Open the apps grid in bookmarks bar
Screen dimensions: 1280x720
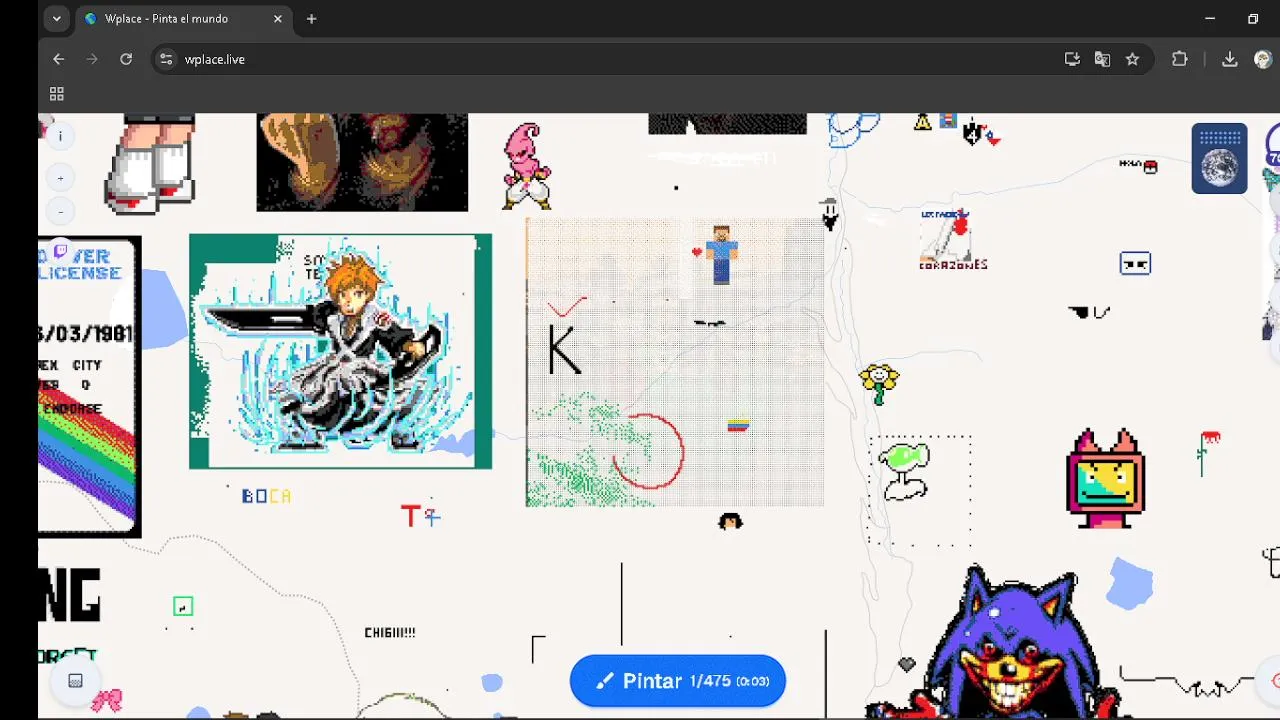pyautogui.click(x=57, y=94)
